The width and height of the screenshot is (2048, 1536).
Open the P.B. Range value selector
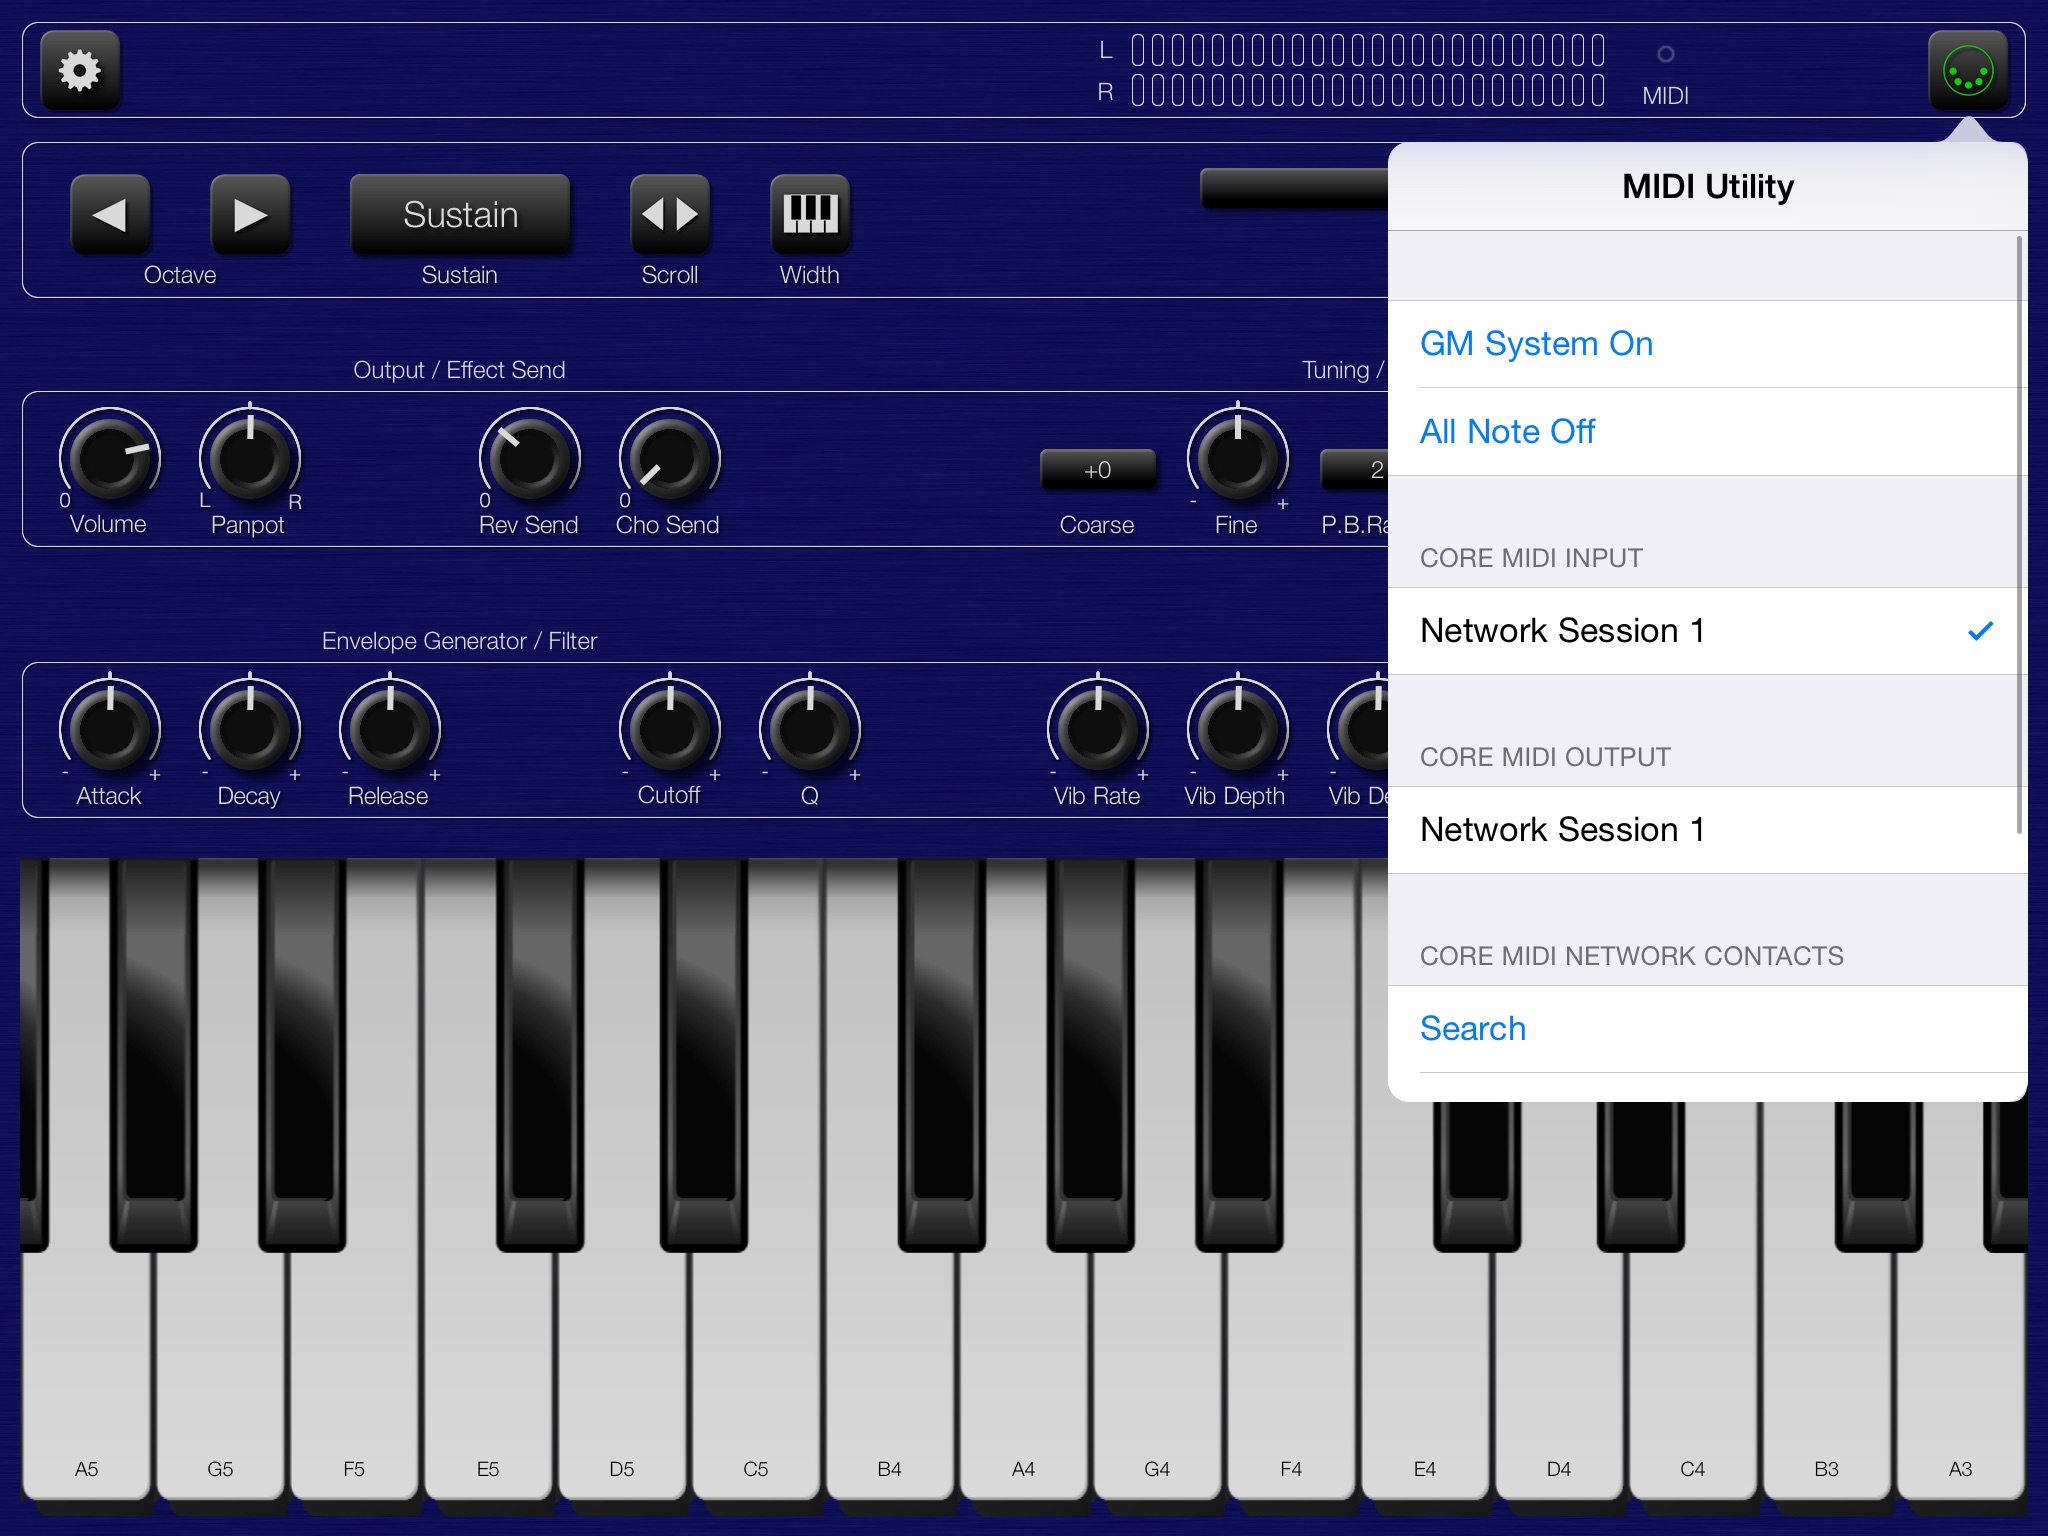(1355, 470)
